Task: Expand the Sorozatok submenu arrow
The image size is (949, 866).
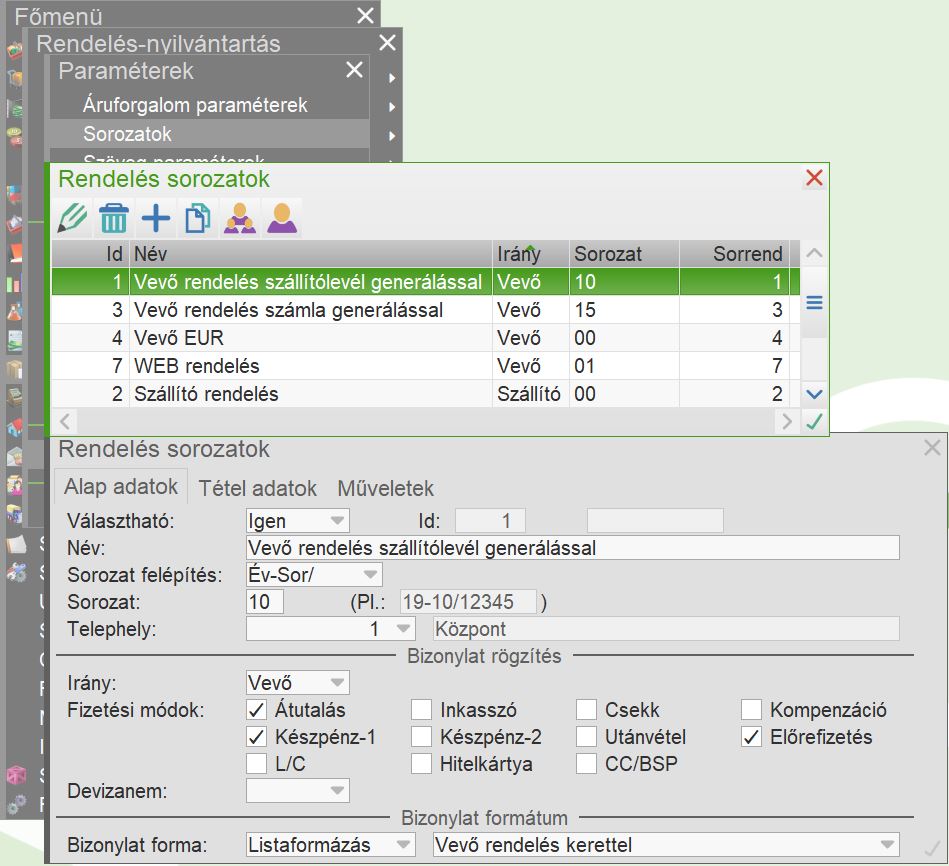Action: [392, 136]
